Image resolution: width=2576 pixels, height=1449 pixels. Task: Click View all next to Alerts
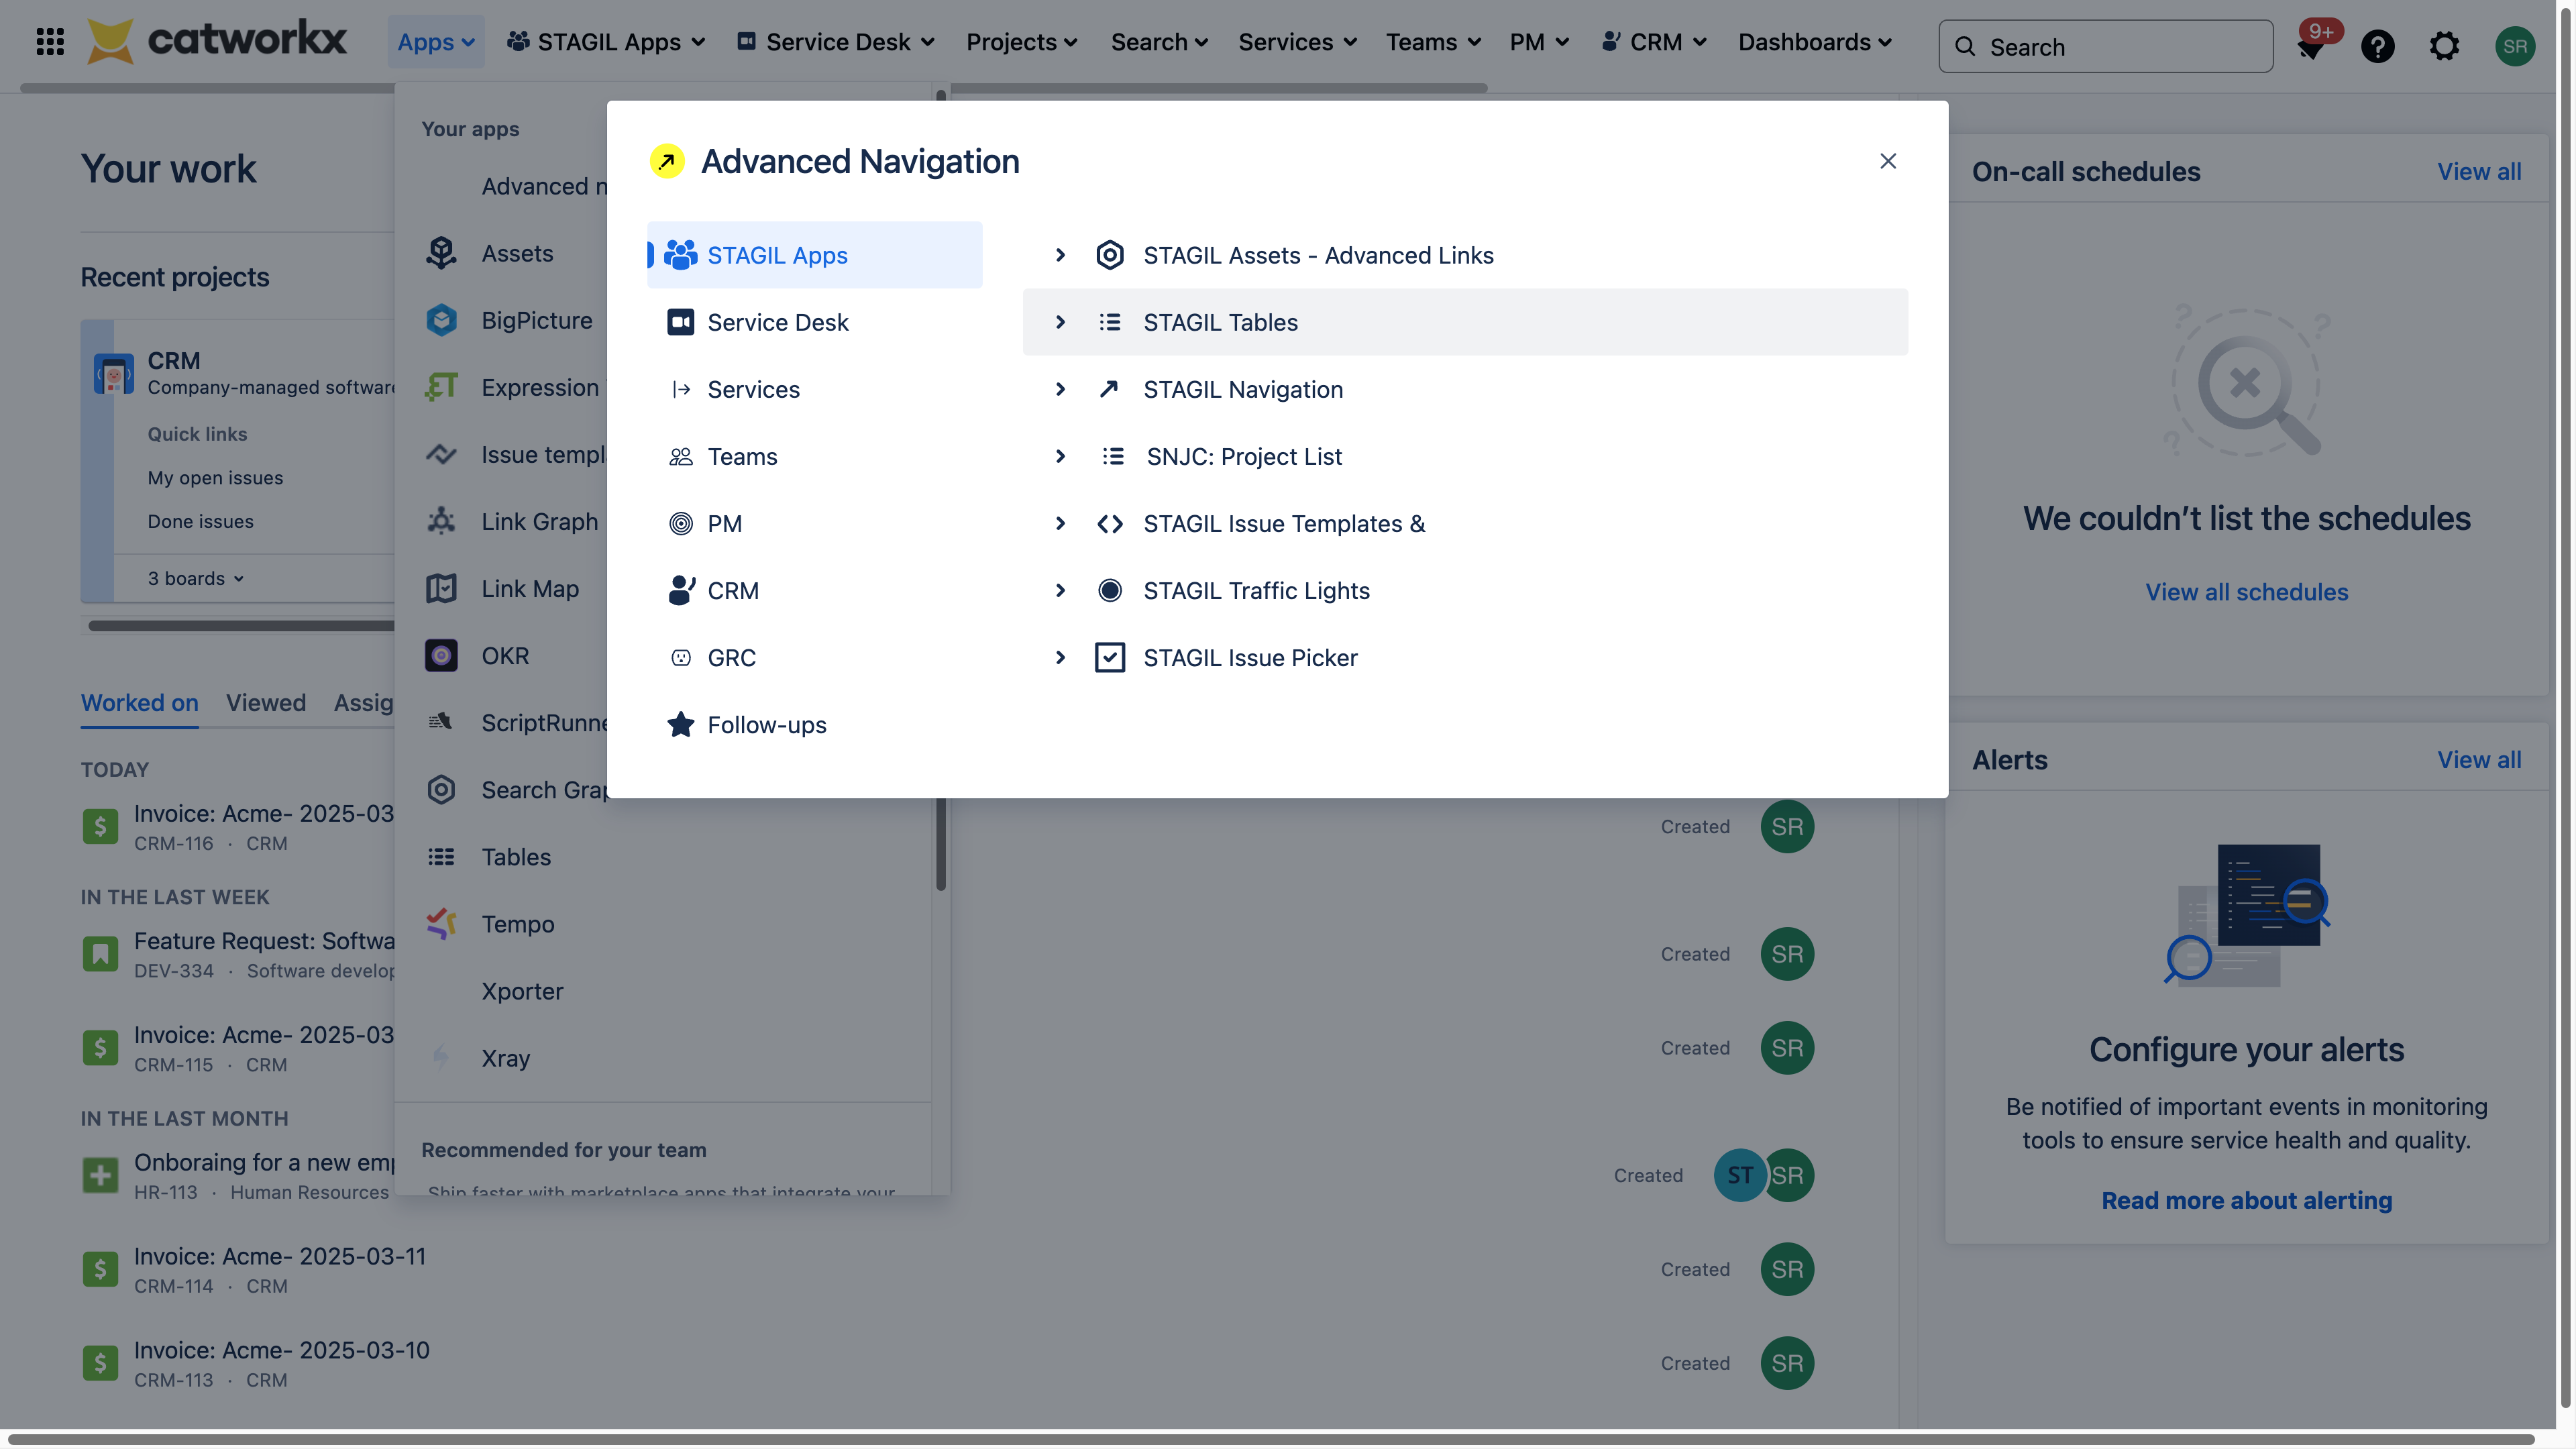click(2478, 759)
